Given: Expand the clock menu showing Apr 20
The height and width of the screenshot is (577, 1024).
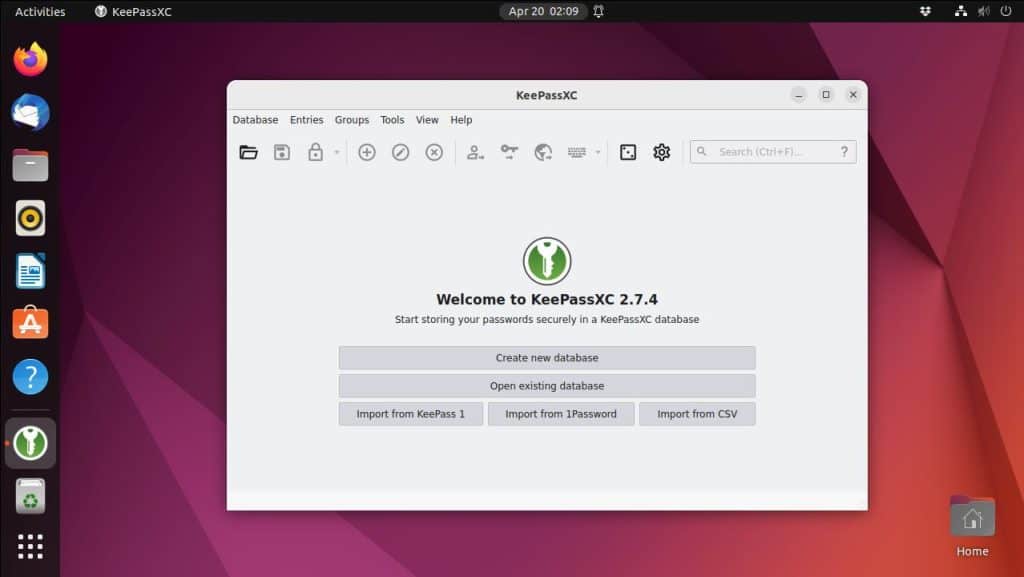Looking at the screenshot, I should tap(543, 11).
